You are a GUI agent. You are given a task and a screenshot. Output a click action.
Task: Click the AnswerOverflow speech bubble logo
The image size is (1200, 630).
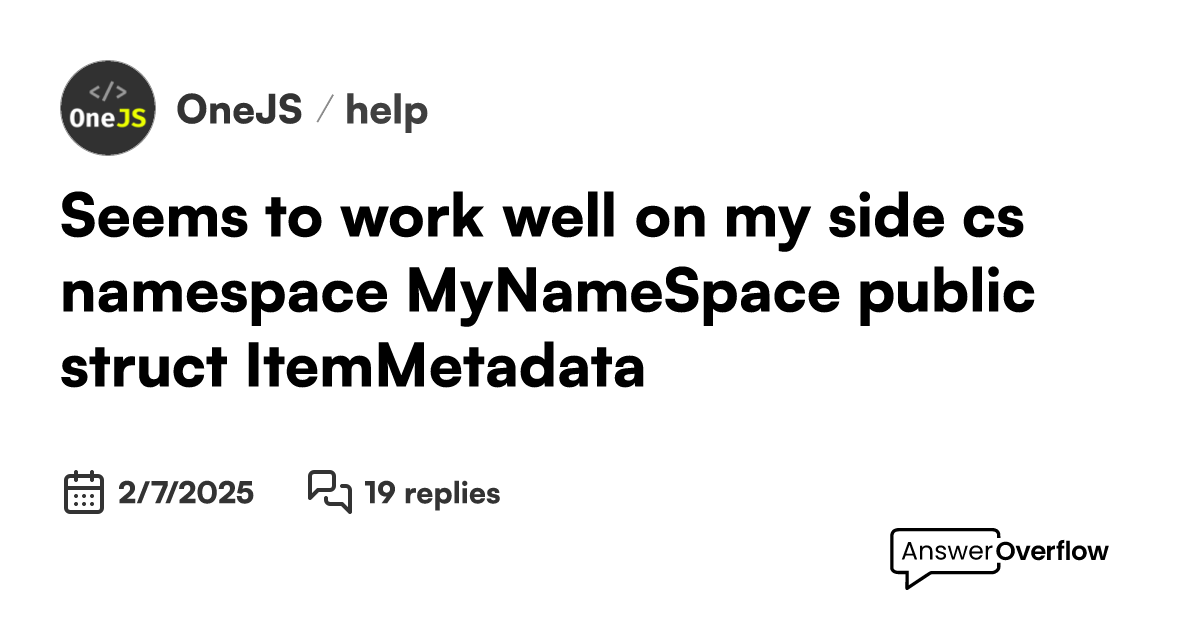944,557
